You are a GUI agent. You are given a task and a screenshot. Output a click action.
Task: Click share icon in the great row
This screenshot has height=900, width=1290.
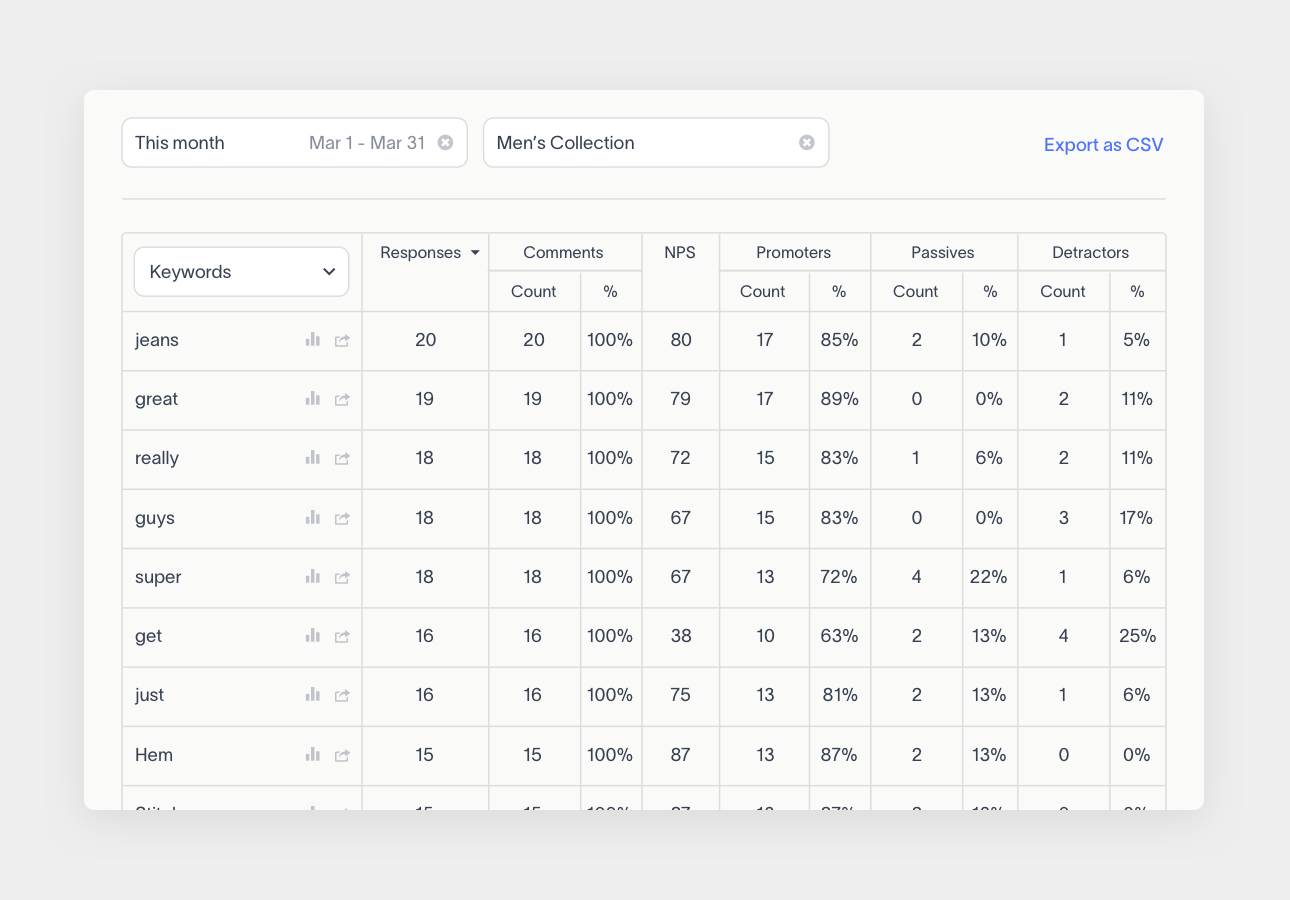tap(342, 400)
